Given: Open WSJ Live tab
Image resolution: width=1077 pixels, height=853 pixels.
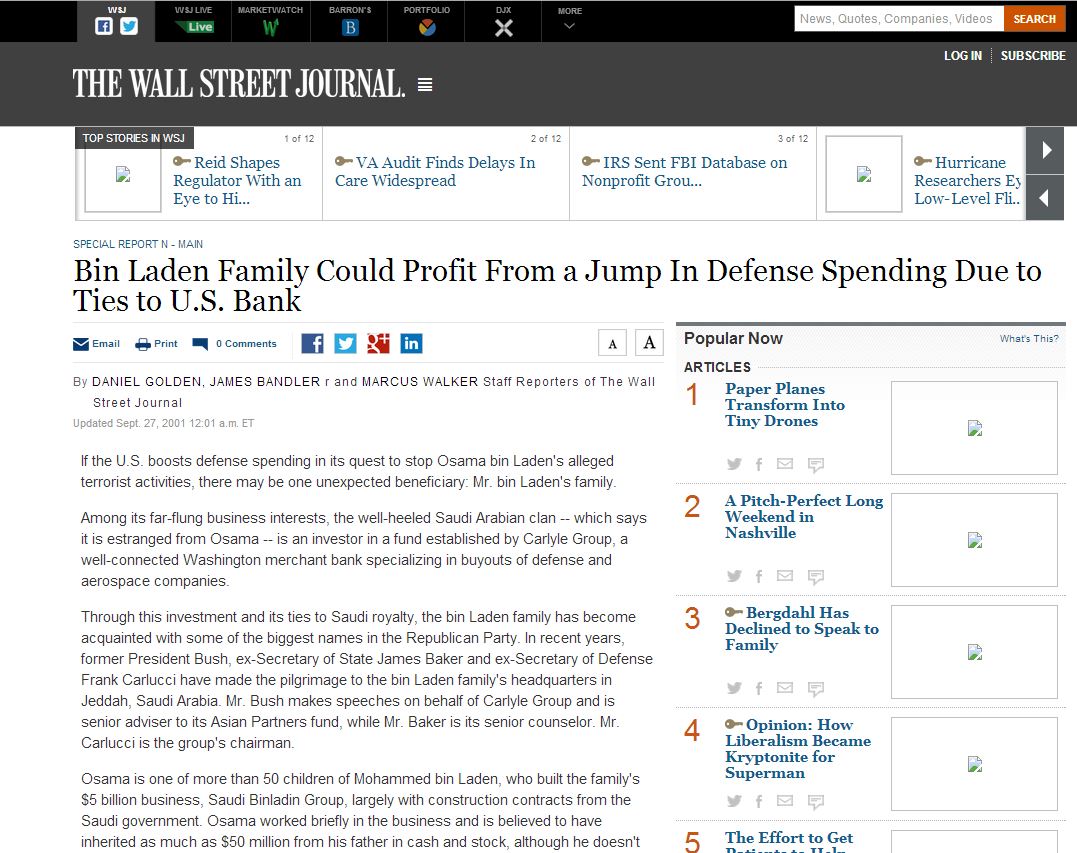Looking at the screenshot, I should coord(194,21).
